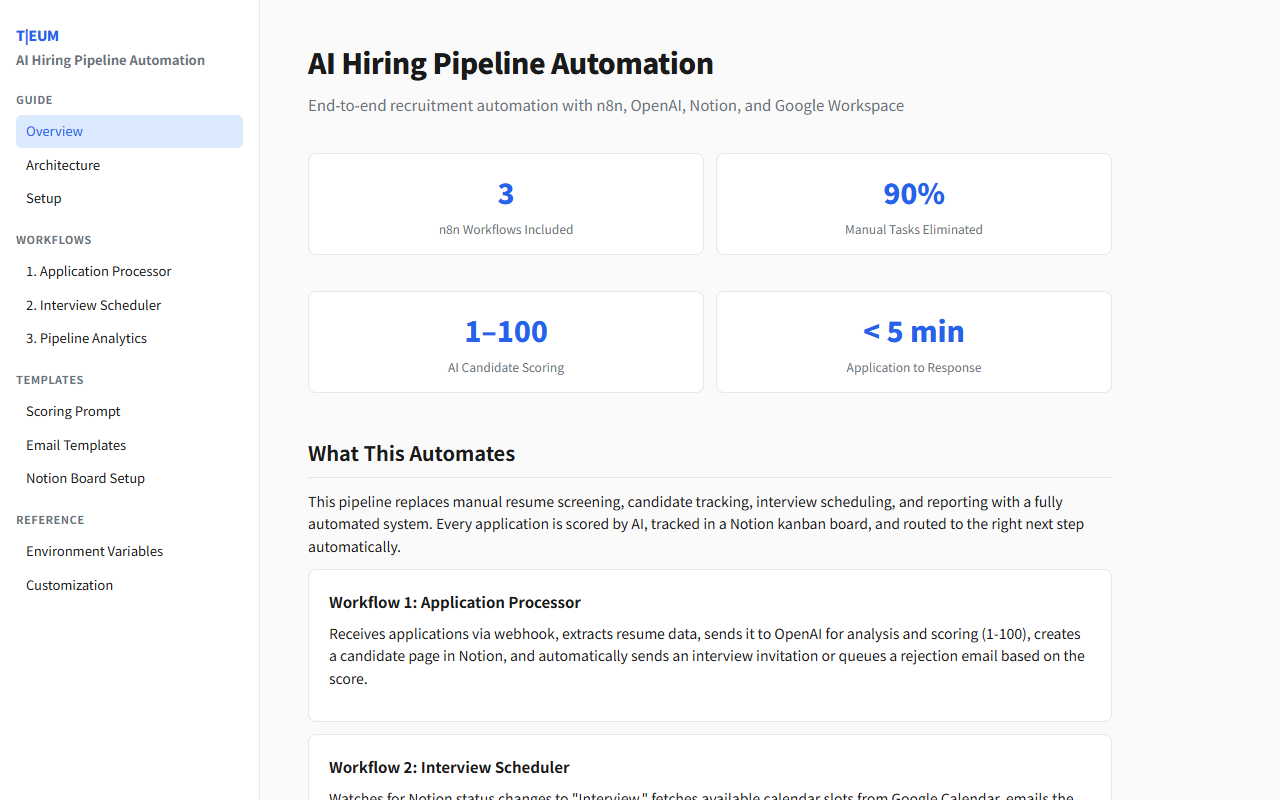Select the Interview Scheduler workflow entry
The image size is (1280, 800).
click(x=93, y=305)
